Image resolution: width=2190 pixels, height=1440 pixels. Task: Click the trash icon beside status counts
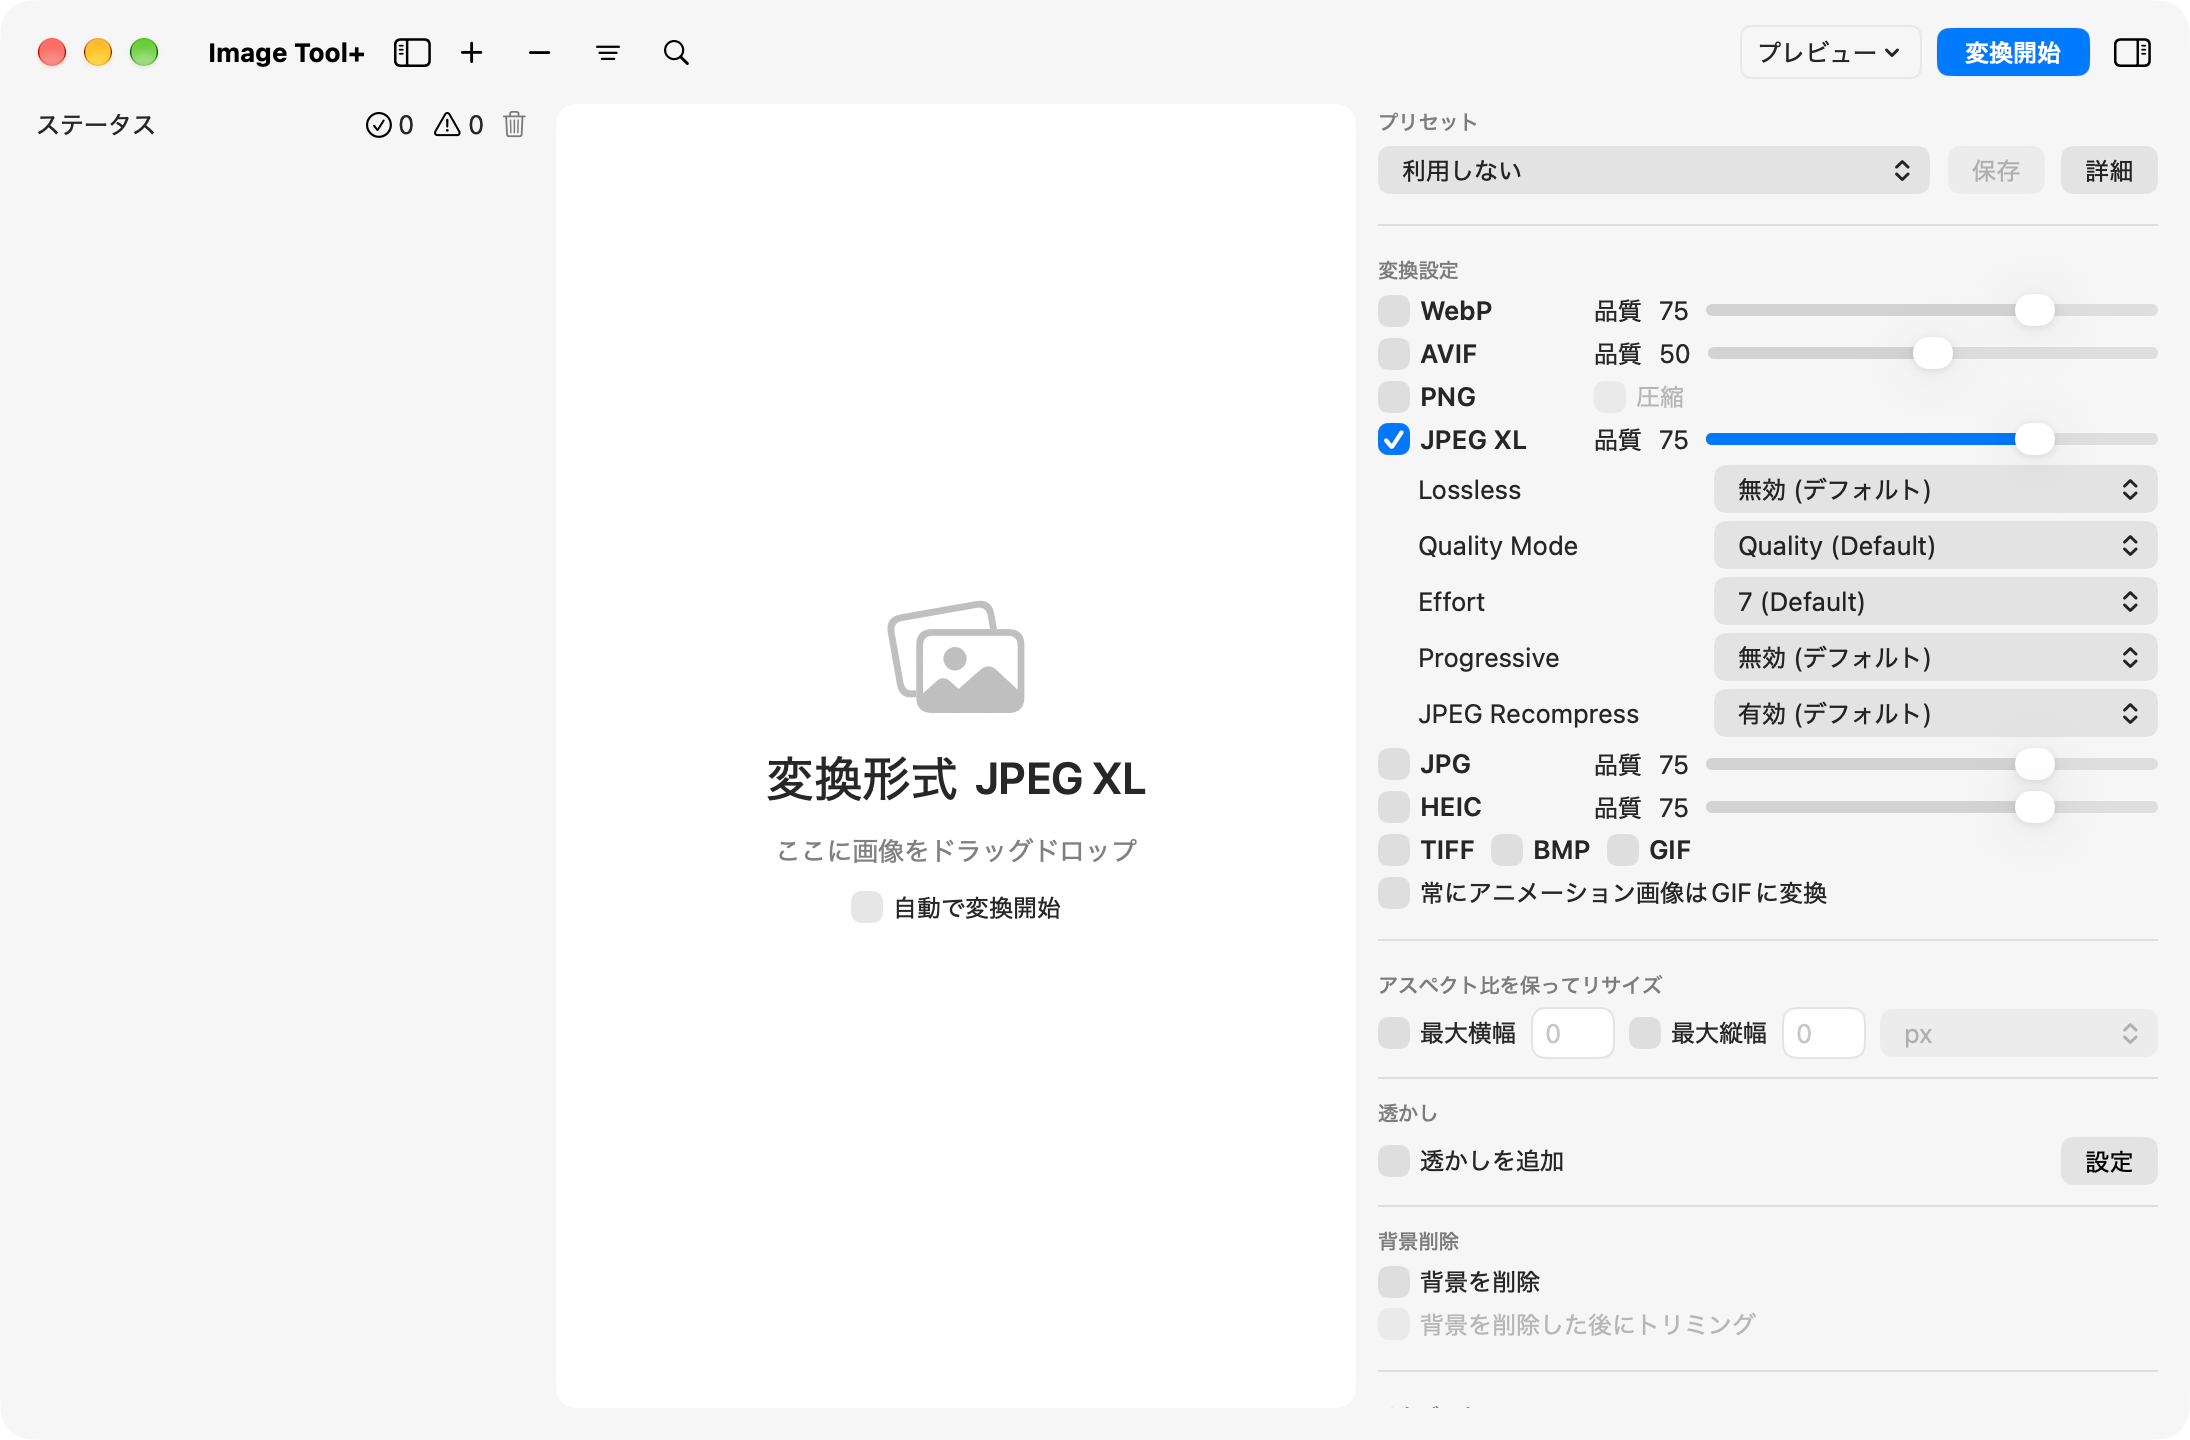(x=514, y=124)
